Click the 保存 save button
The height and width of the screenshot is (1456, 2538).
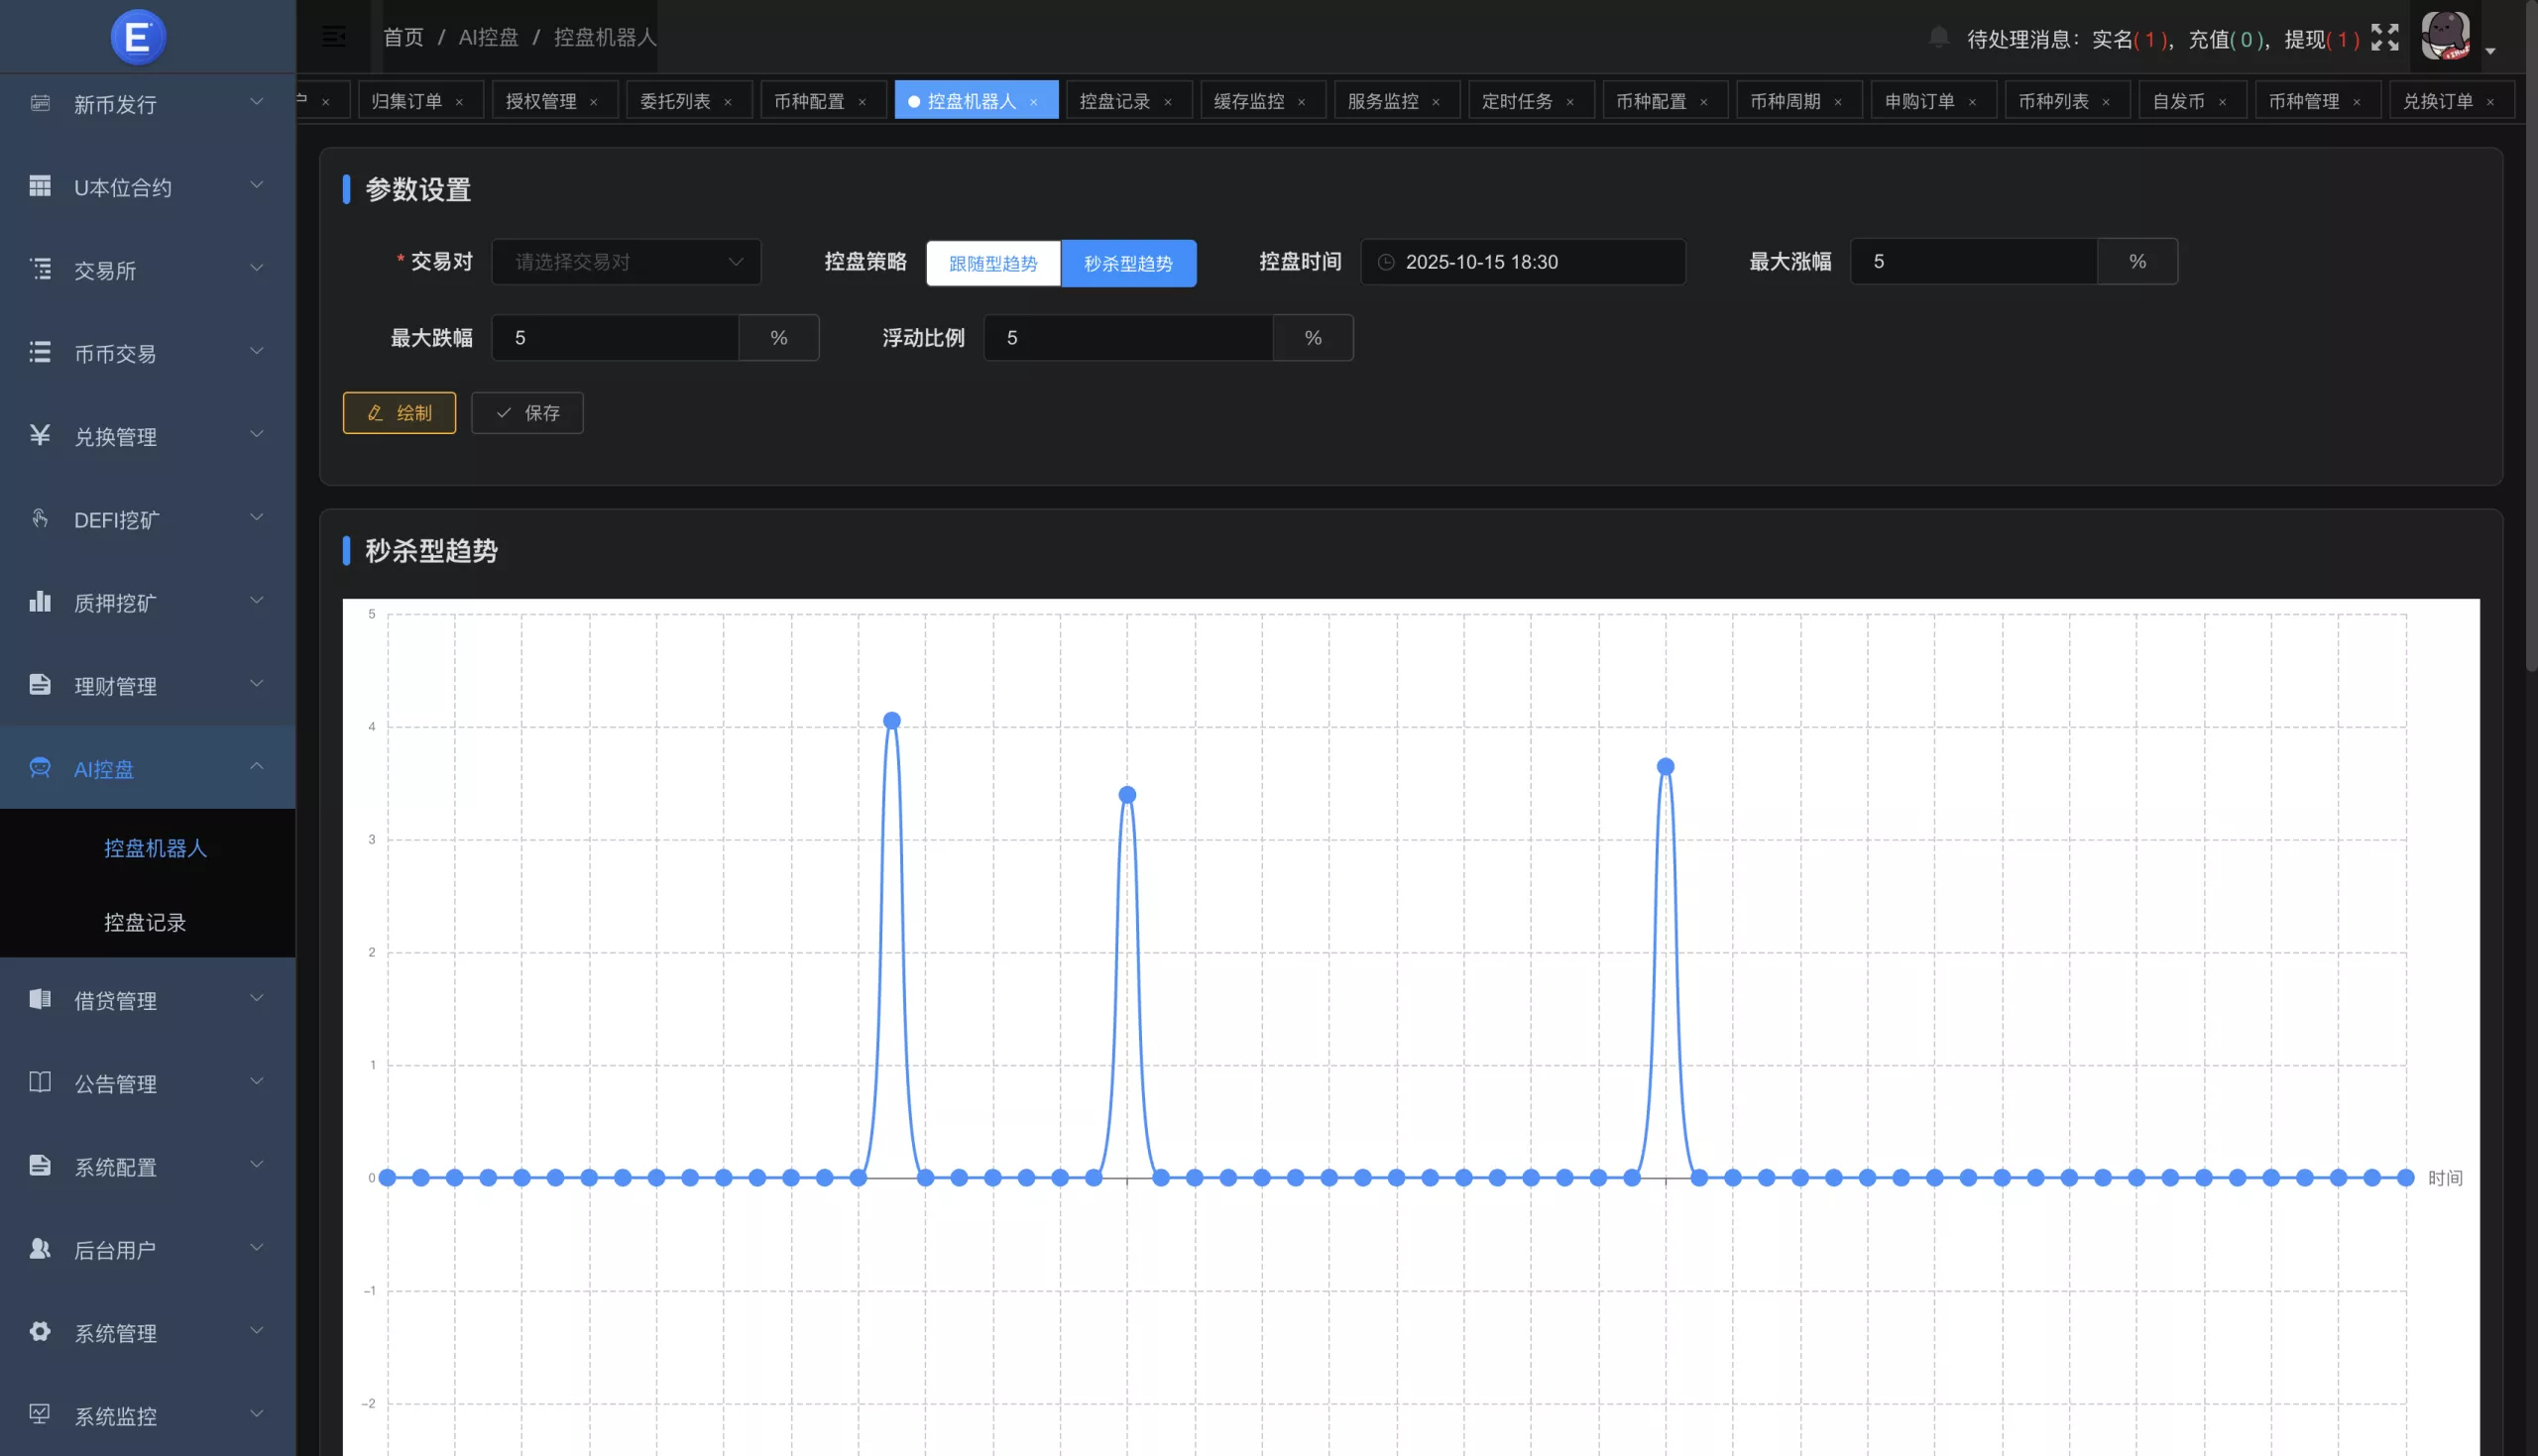coord(527,413)
